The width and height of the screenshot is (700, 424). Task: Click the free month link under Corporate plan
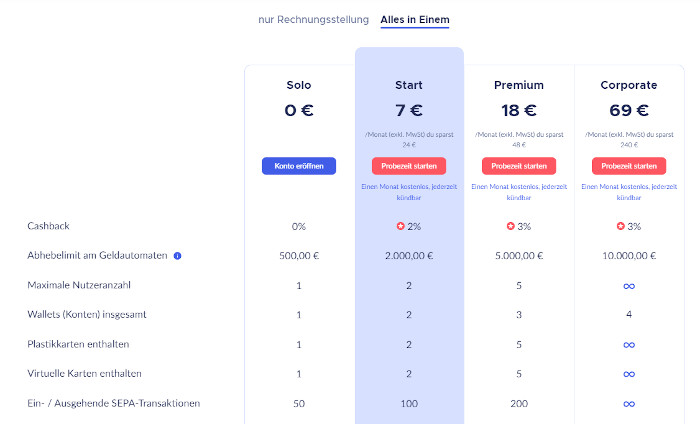tap(629, 192)
